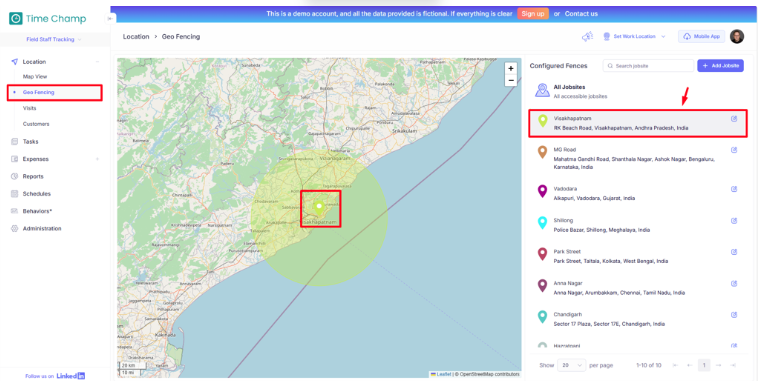This screenshot has width=760, height=381.
Task: Jump to the first page arrow
Action: (x=675, y=365)
